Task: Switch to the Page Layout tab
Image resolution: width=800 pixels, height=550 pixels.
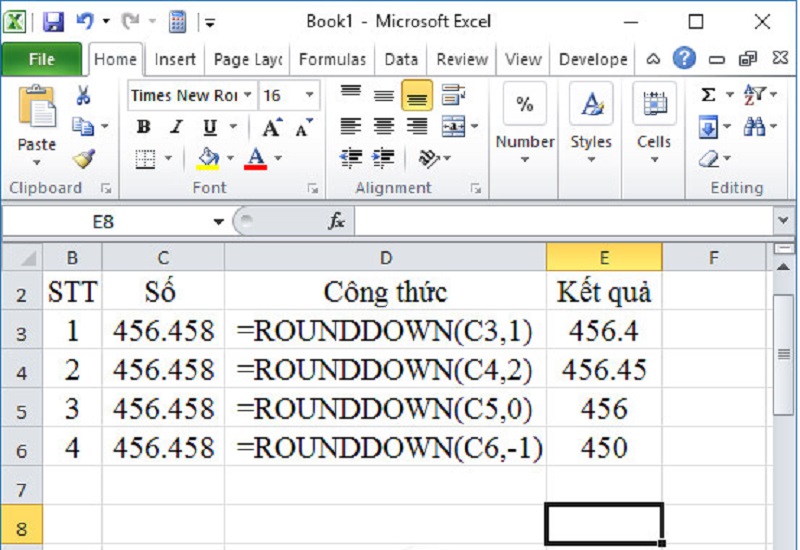Action: (248, 60)
